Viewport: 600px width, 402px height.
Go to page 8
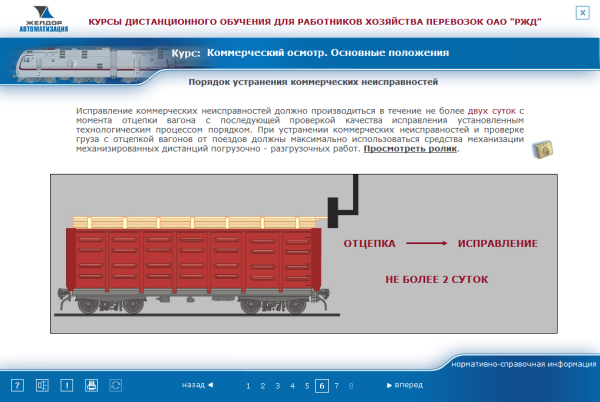point(351,386)
